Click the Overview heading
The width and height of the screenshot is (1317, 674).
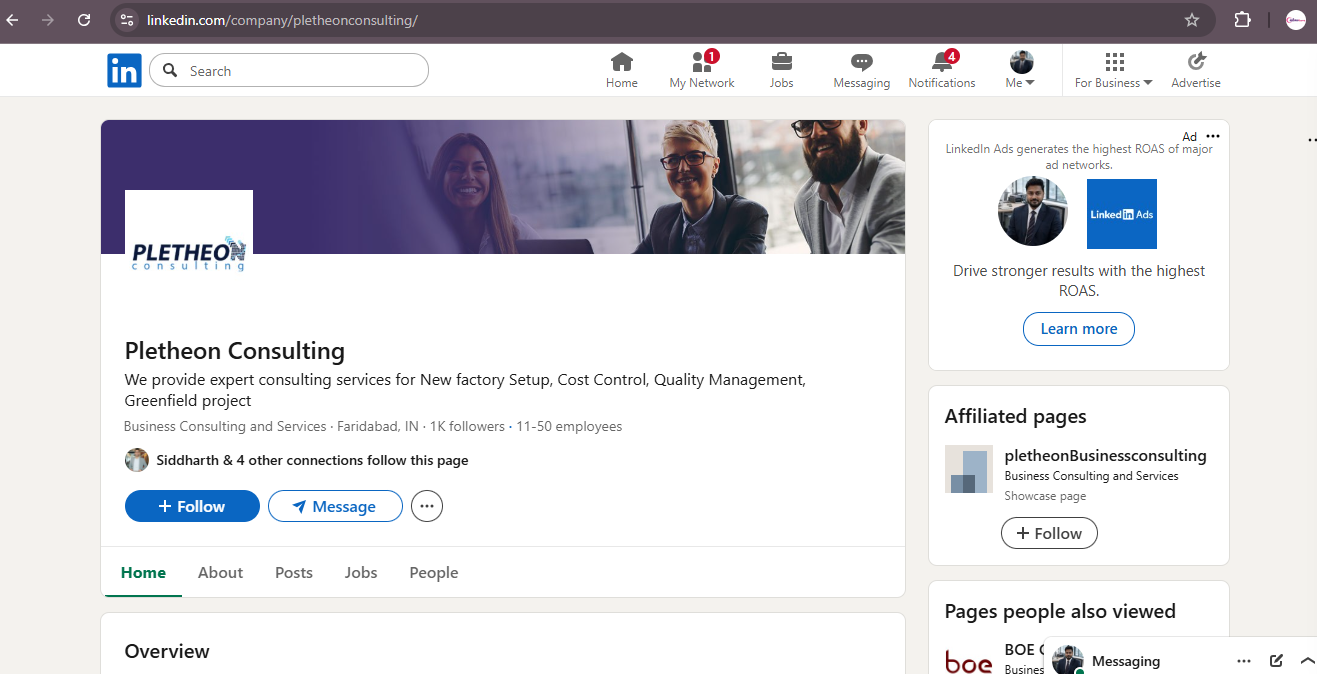[x=167, y=651]
